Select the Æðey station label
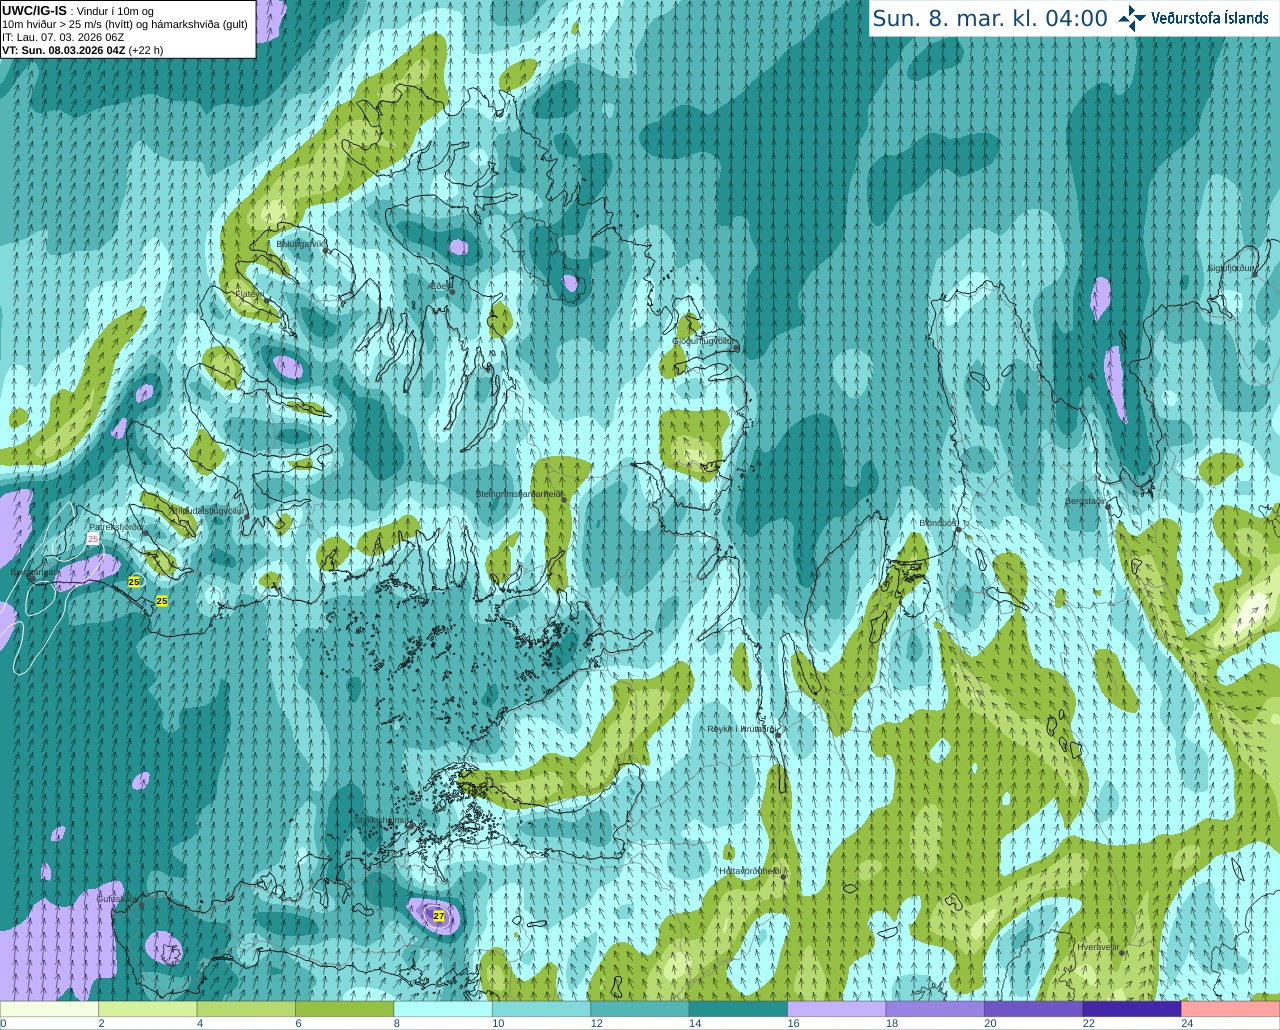The width and height of the screenshot is (1280, 1030). point(437,286)
